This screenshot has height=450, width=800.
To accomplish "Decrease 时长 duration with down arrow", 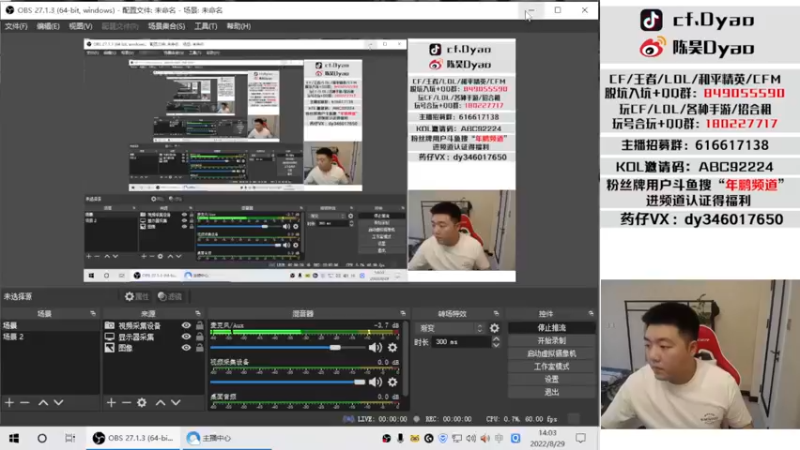I will [496, 345].
